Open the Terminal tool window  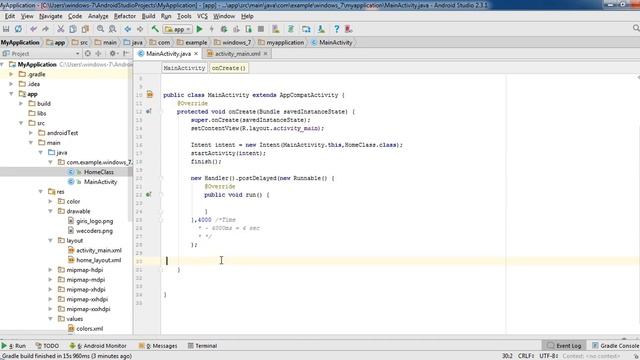[x=202, y=346]
